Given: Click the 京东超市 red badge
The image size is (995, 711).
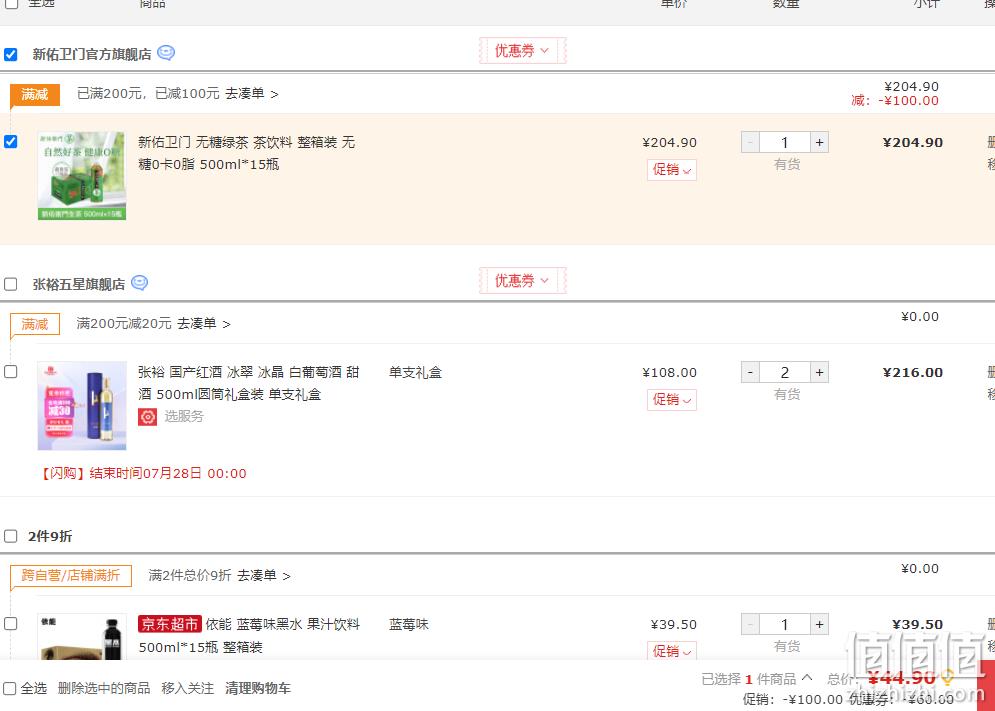Looking at the screenshot, I should click(x=169, y=624).
